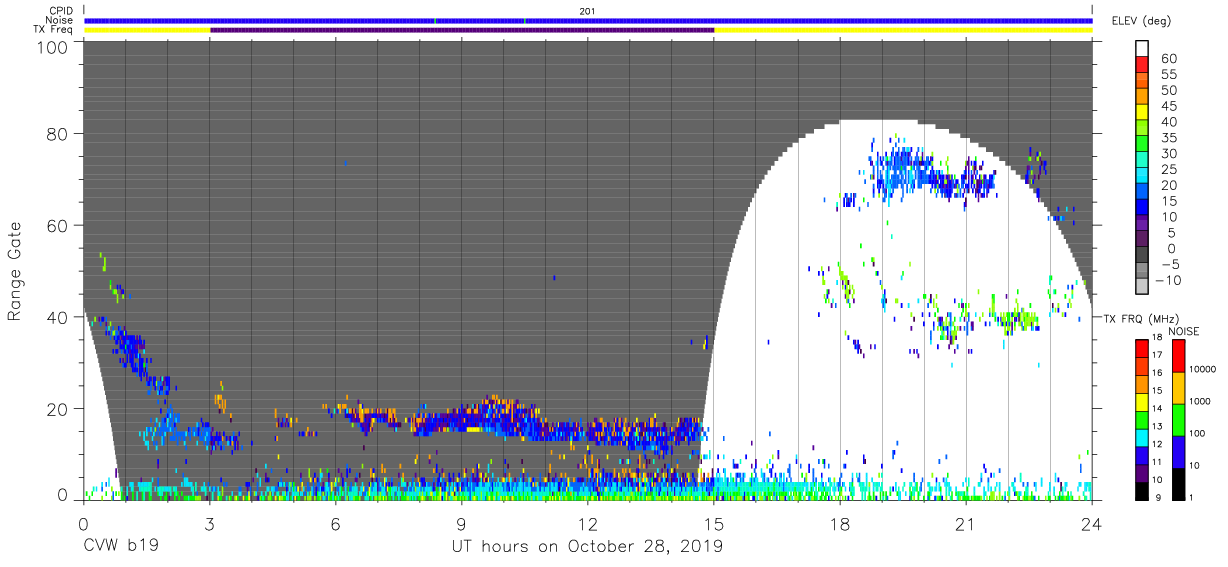Click the '100' tick on the Range Gate axis
This screenshot has width=1228, height=567.
pyautogui.click(x=53, y=47)
